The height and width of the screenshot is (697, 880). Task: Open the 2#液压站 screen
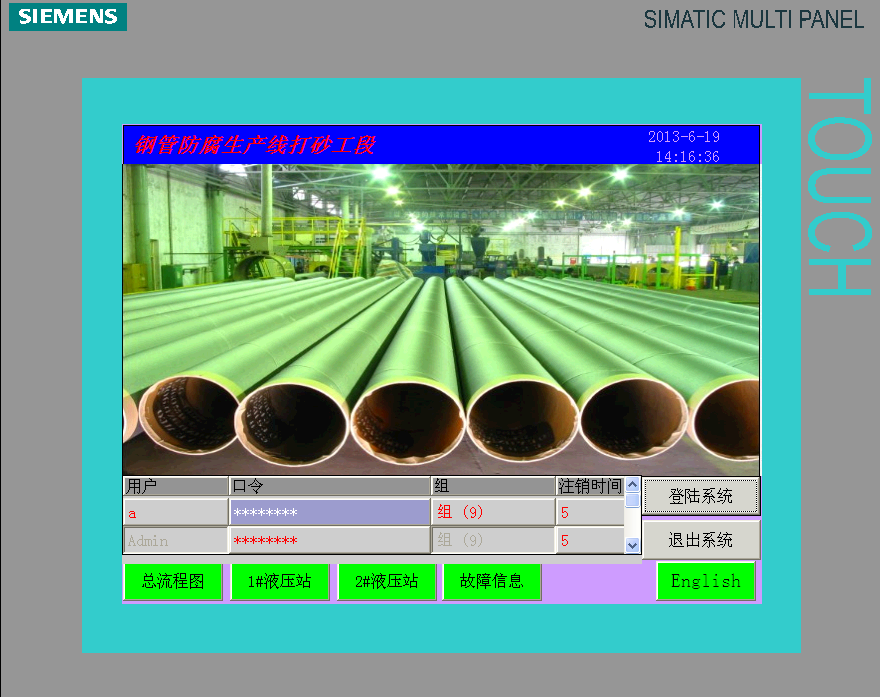pos(387,581)
